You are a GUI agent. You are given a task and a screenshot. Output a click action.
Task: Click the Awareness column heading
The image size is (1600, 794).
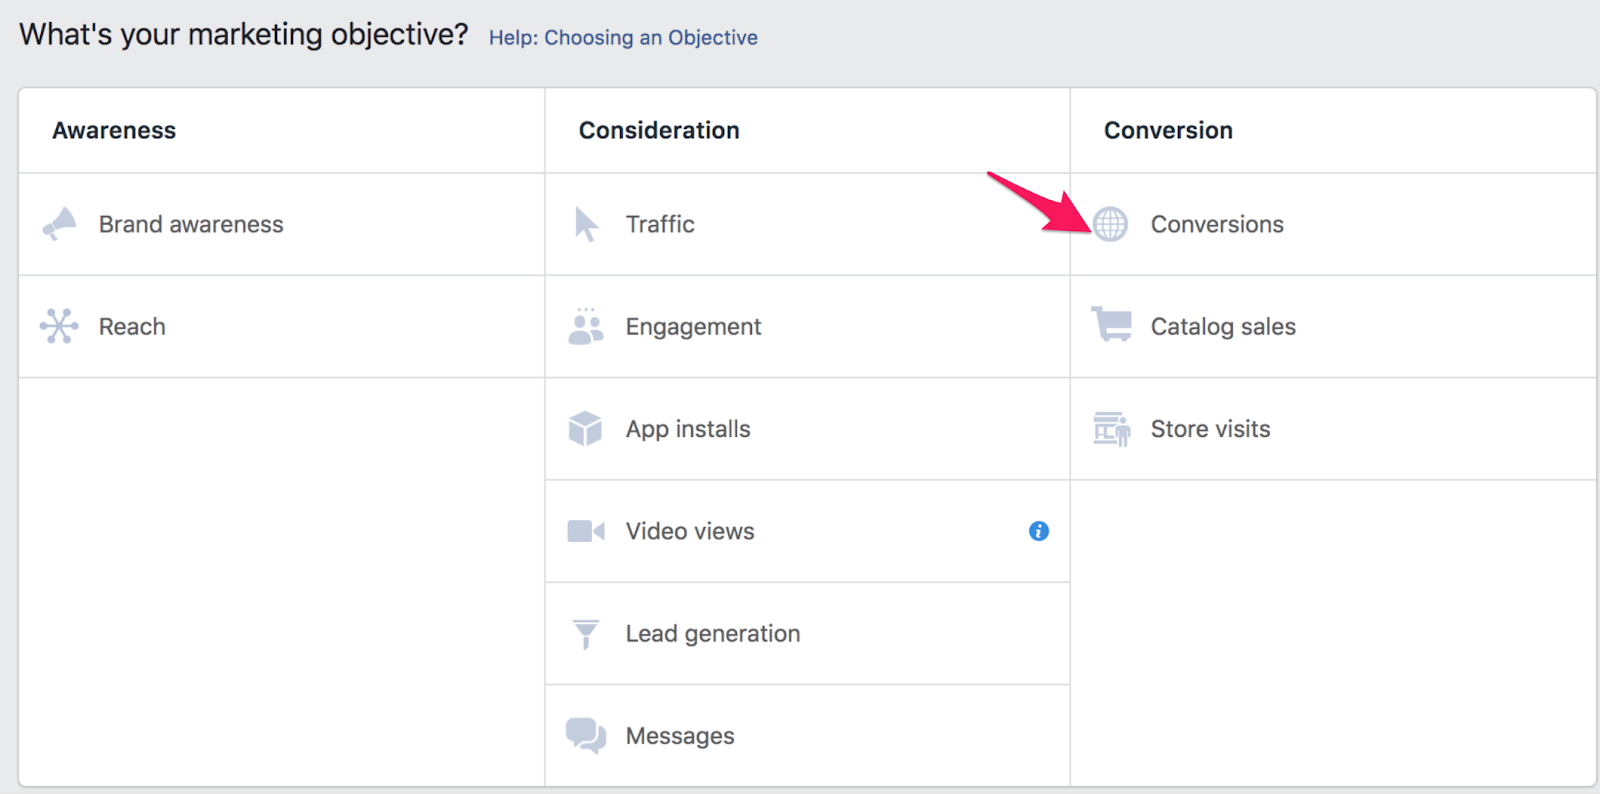click(114, 130)
